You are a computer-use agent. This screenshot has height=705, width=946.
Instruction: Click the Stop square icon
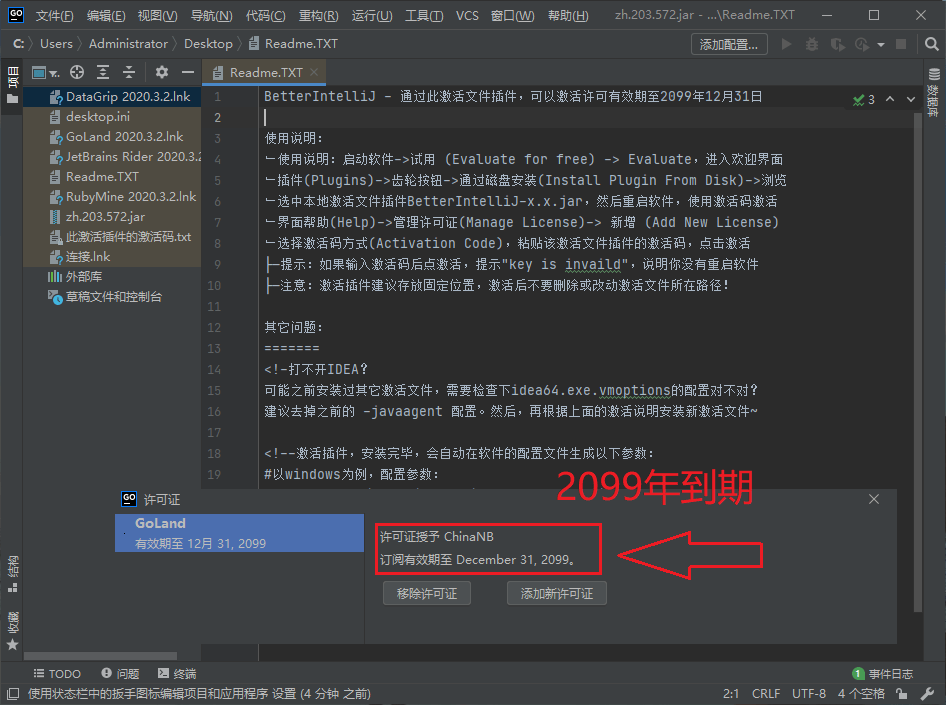click(x=901, y=44)
